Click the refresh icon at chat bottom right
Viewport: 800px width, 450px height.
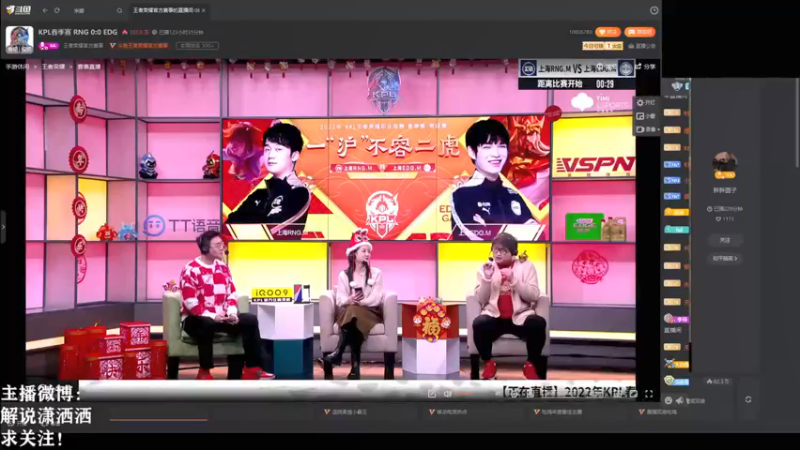click(748, 399)
